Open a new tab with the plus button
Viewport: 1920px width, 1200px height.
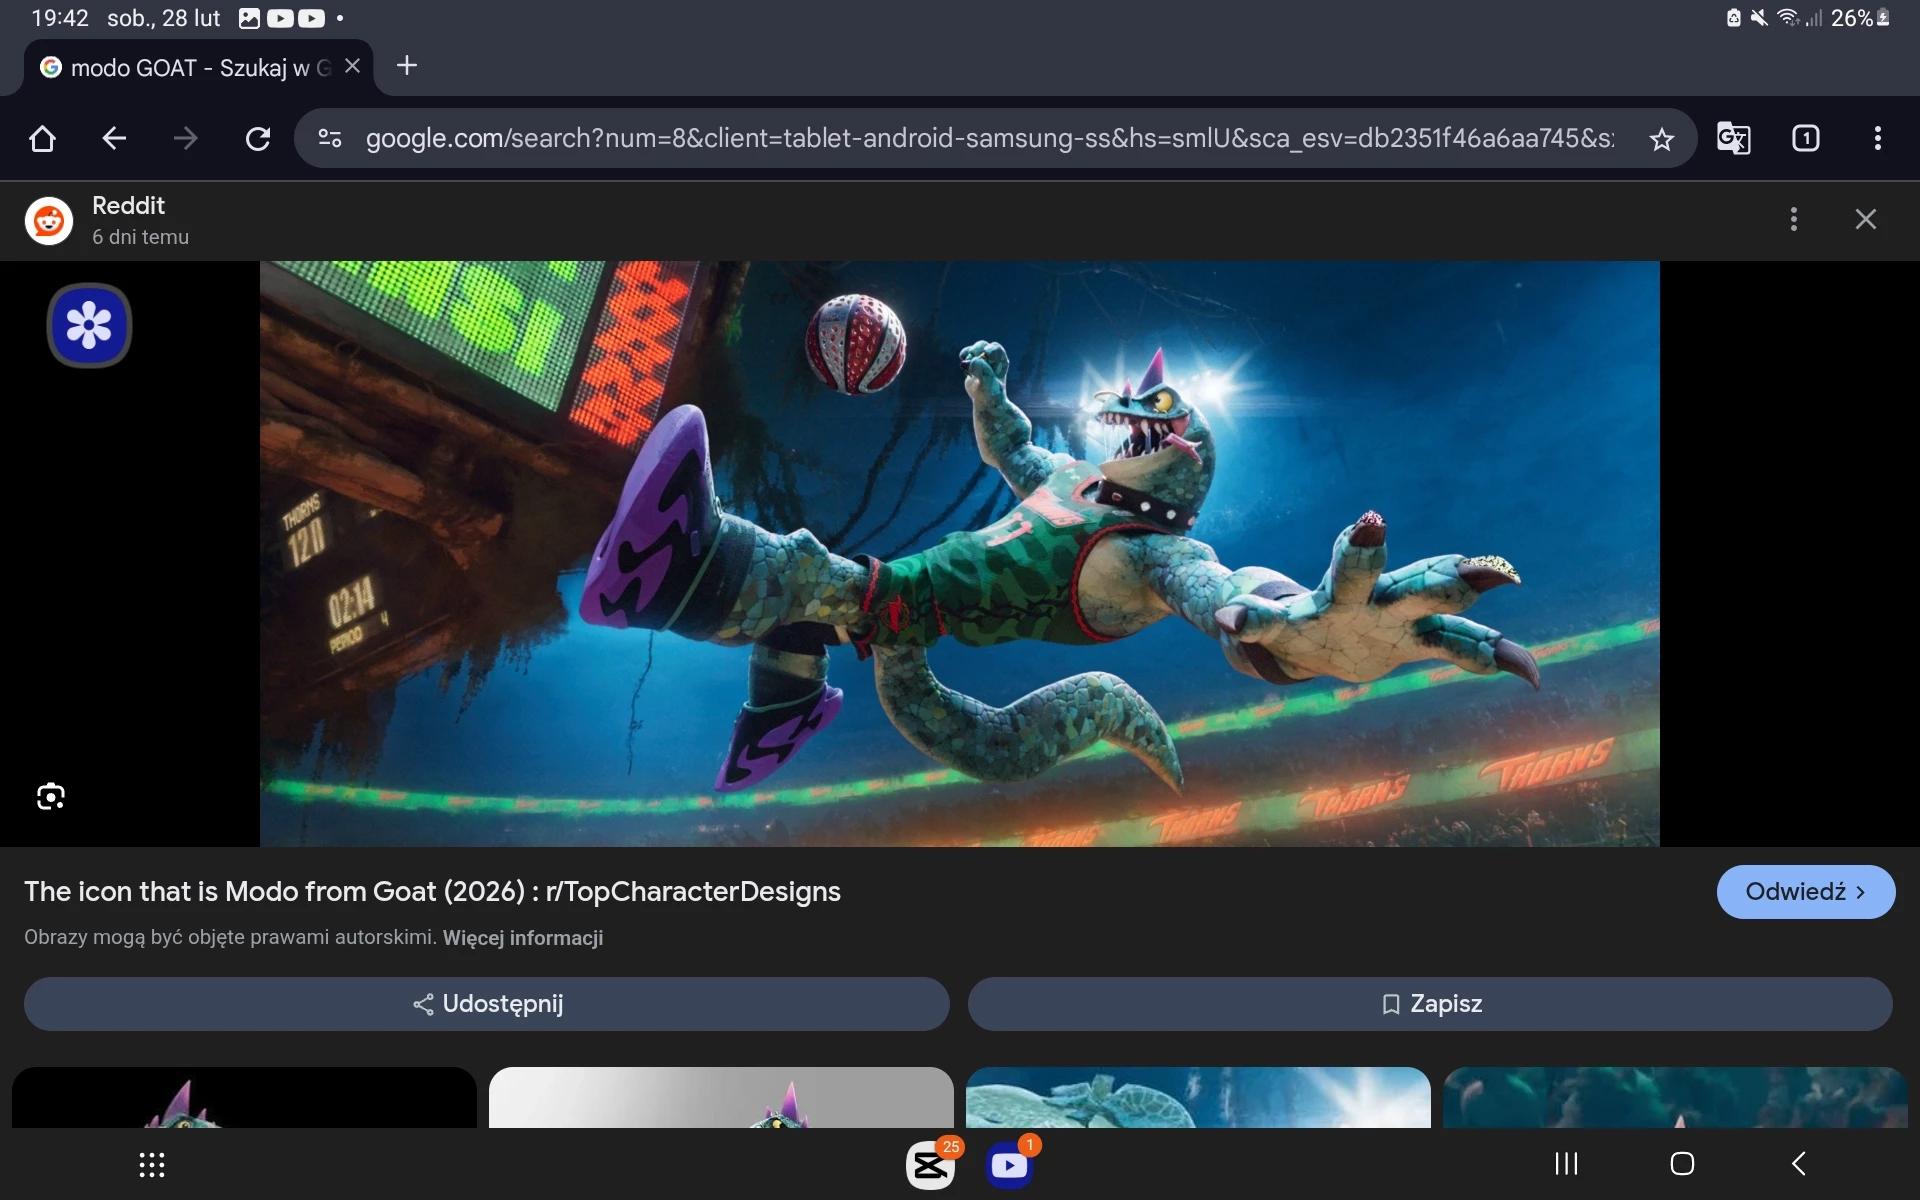click(406, 66)
